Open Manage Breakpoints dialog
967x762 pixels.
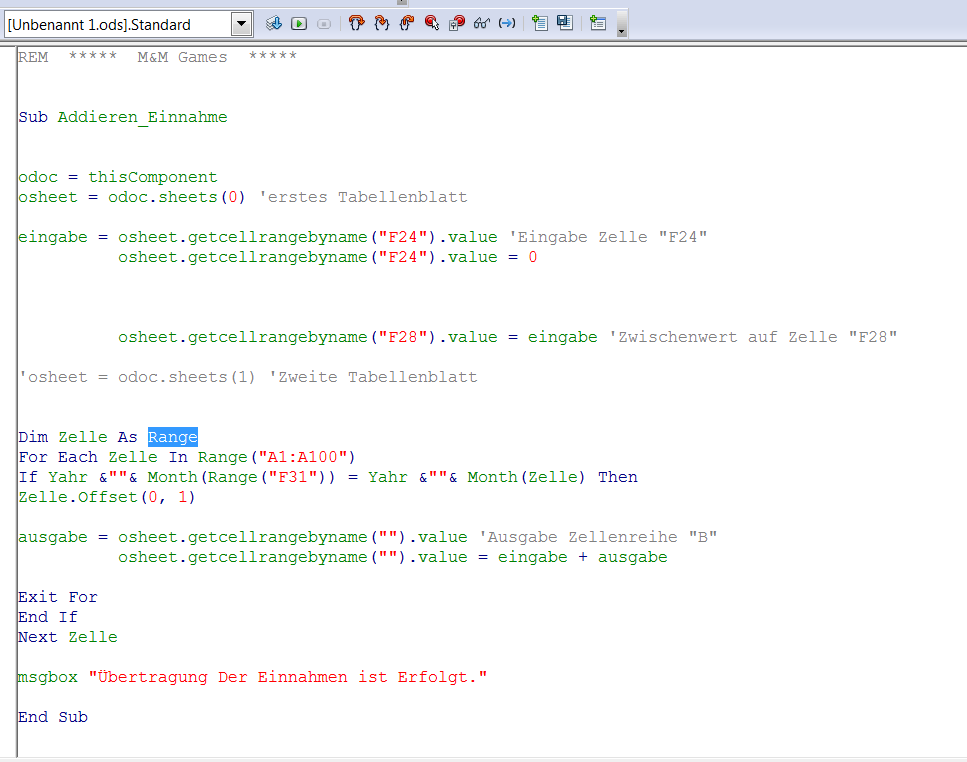click(x=456, y=23)
